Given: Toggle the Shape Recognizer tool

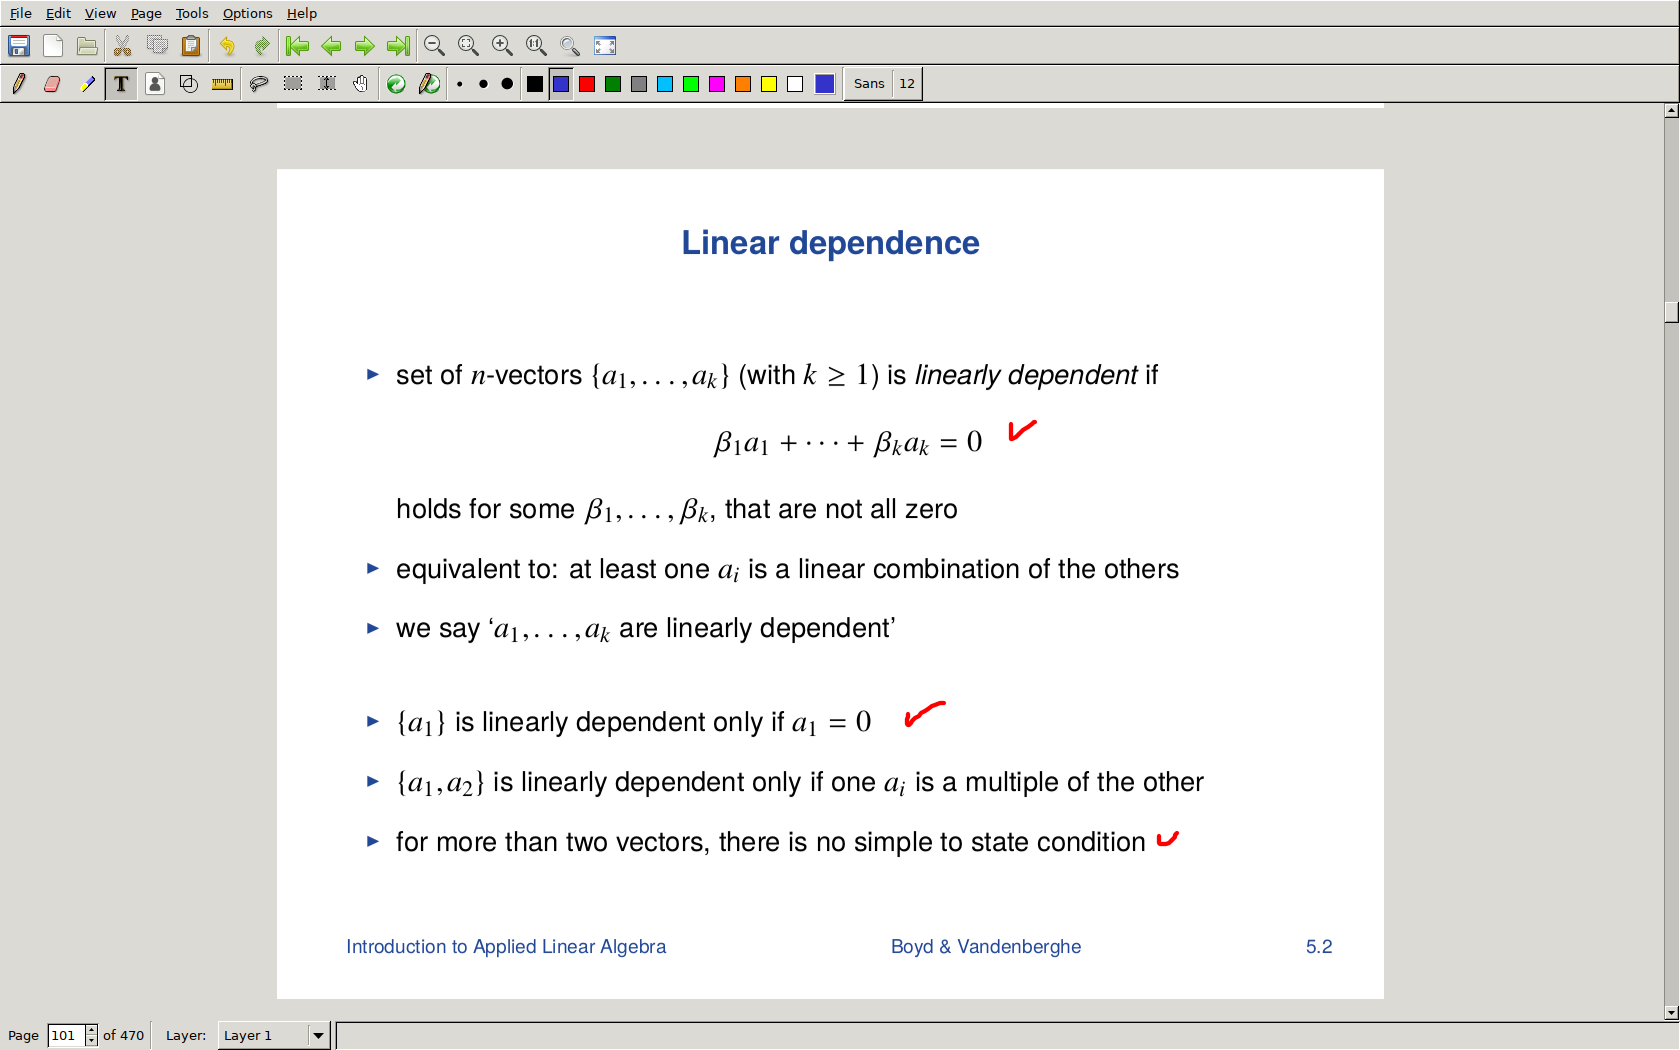Looking at the screenshot, I should point(188,84).
